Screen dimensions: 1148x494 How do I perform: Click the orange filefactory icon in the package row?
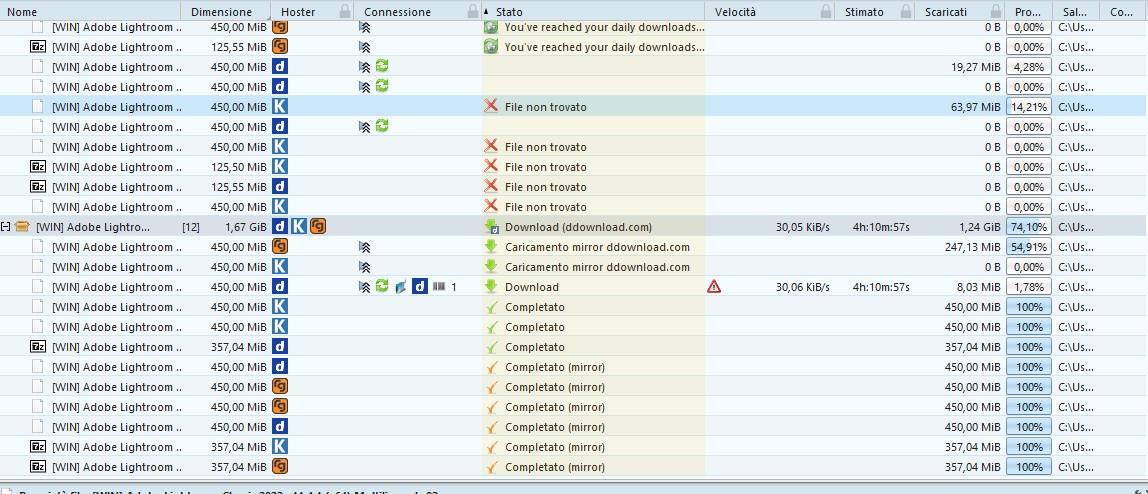click(x=318, y=226)
